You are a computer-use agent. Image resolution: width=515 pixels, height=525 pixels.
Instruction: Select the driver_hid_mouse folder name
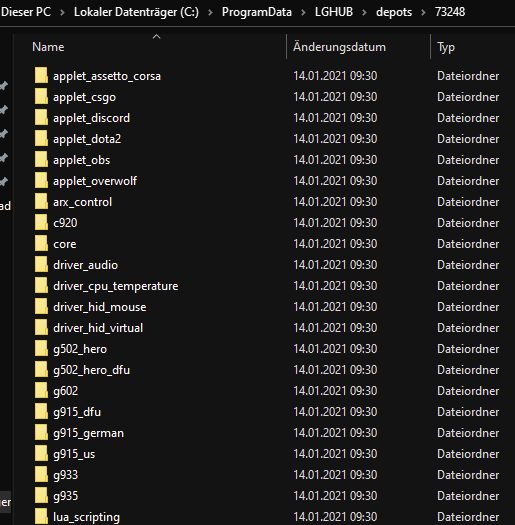coord(100,307)
